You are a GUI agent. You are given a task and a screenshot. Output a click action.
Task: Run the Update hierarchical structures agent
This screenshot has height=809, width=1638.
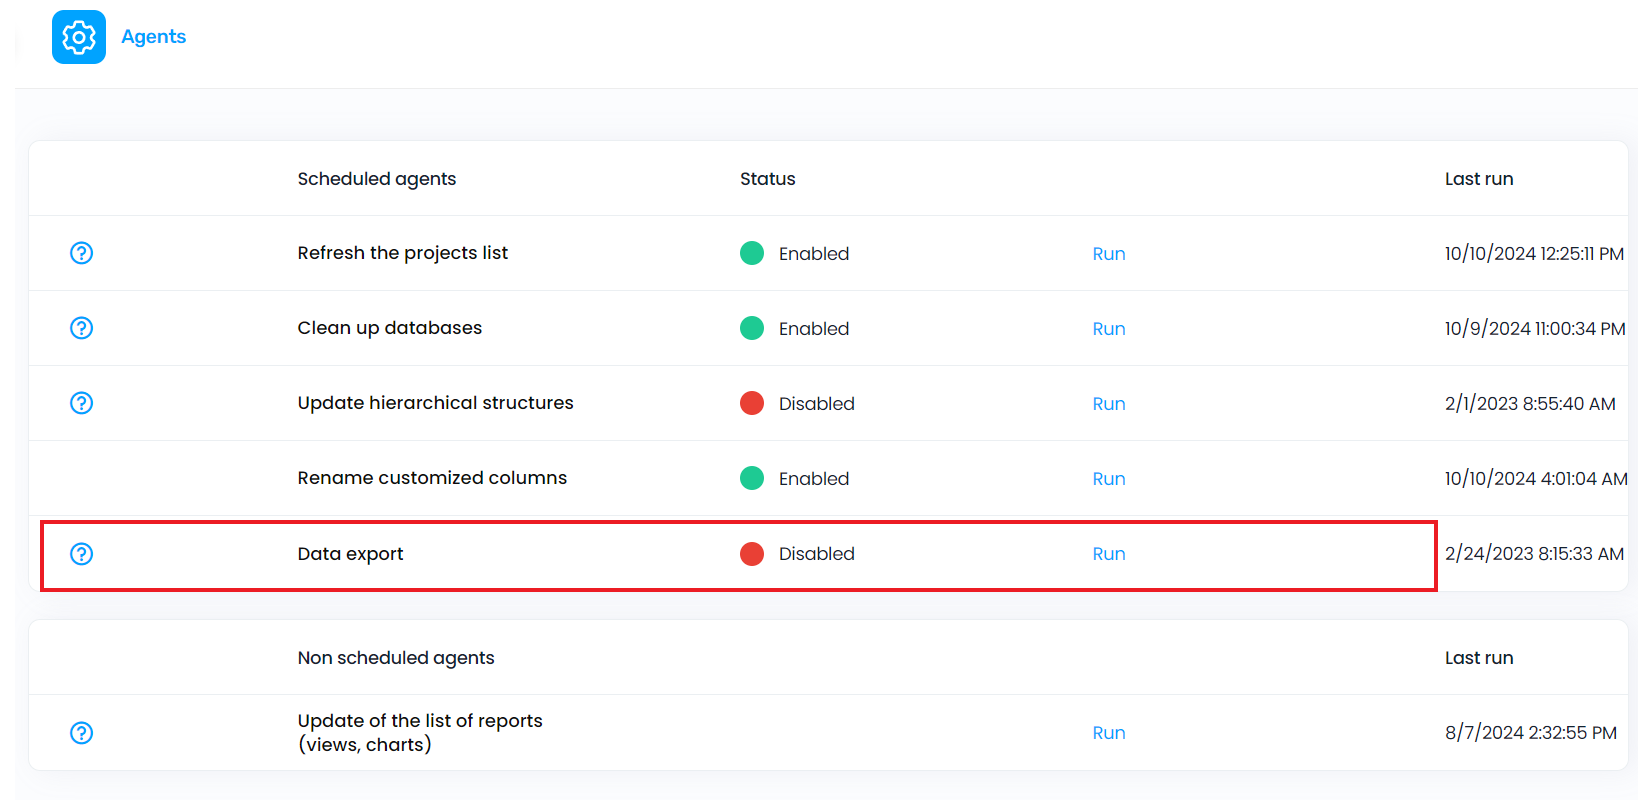tap(1108, 404)
